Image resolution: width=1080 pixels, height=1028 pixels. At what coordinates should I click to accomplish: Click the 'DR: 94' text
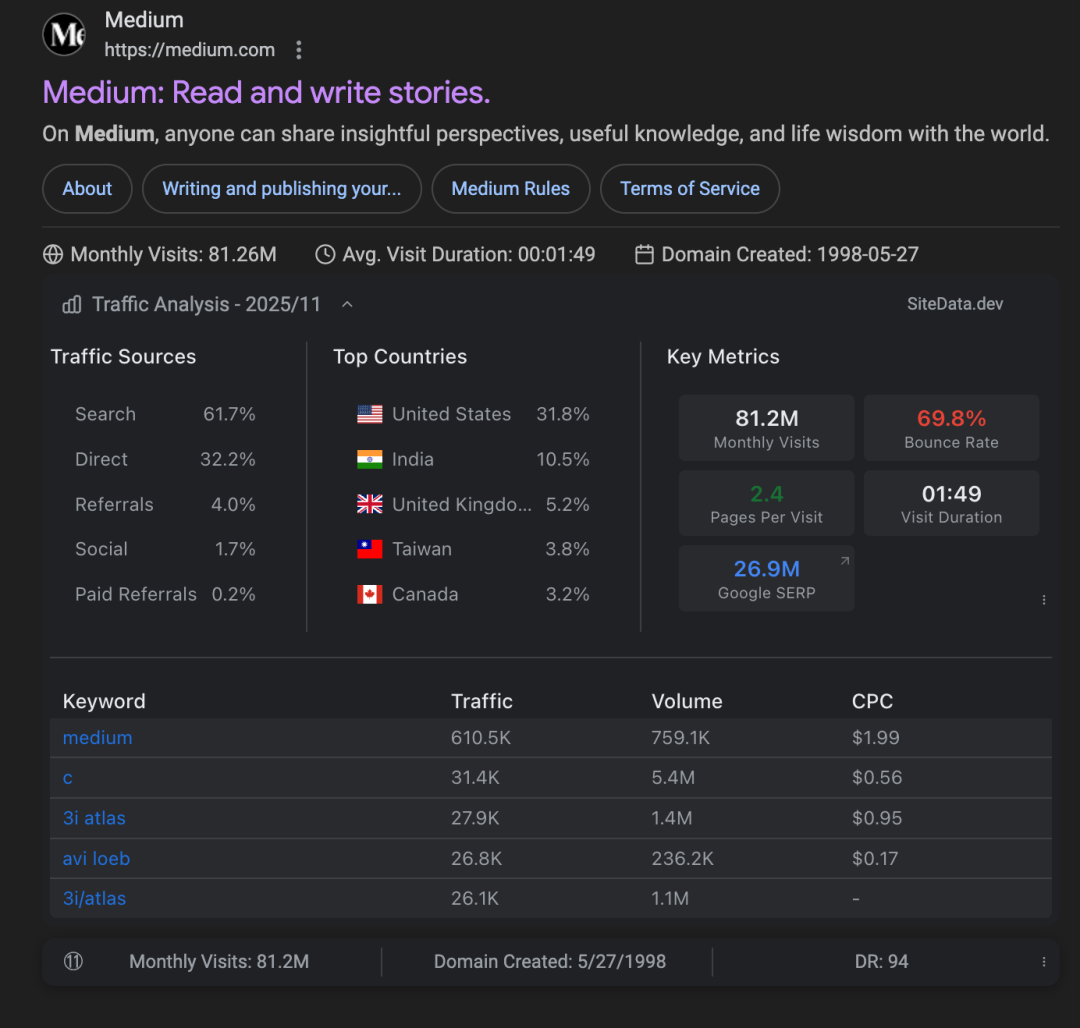coord(882,961)
